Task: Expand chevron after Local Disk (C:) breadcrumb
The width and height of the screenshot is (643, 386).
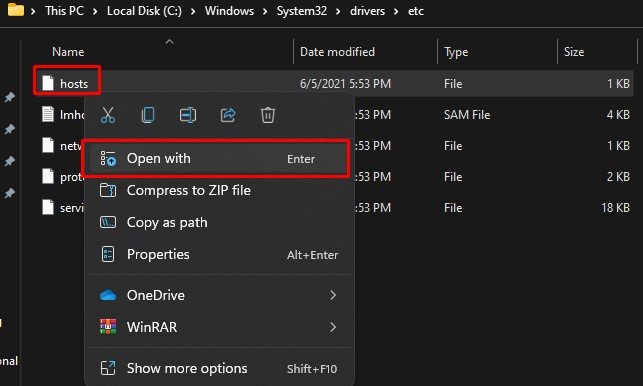Action: coord(193,11)
